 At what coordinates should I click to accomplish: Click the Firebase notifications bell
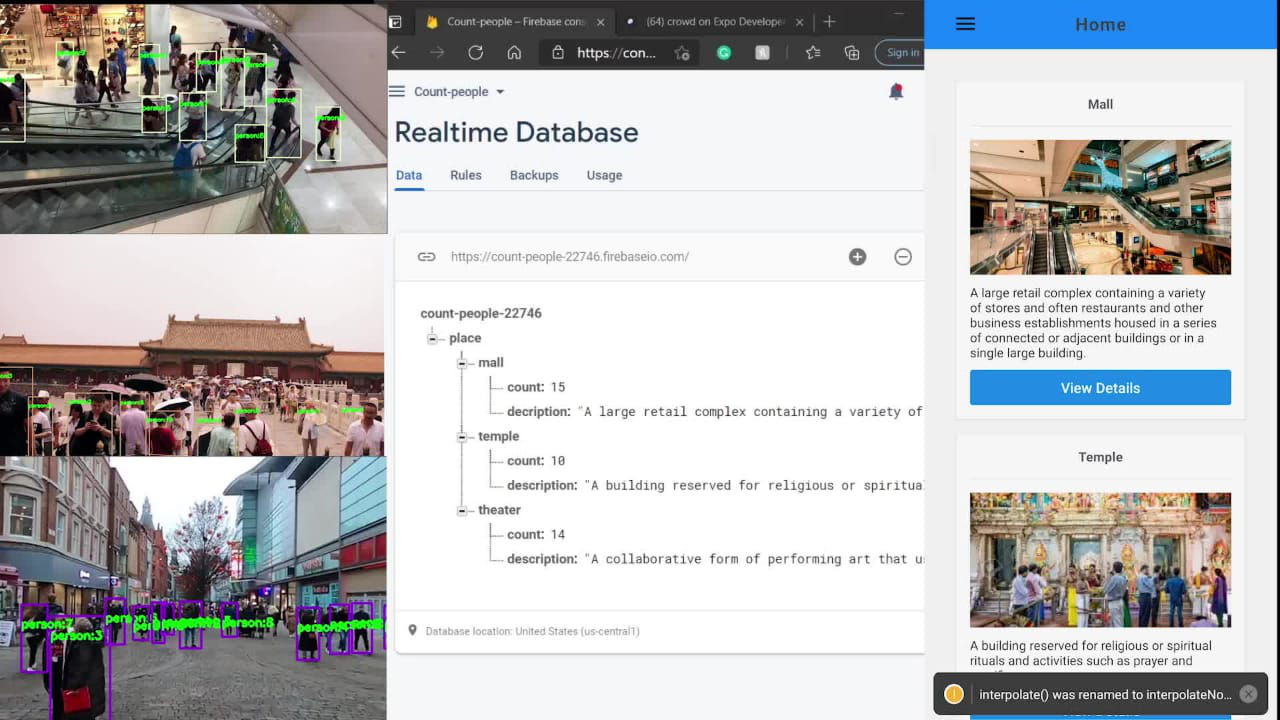pyautogui.click(x=896, y=92)
